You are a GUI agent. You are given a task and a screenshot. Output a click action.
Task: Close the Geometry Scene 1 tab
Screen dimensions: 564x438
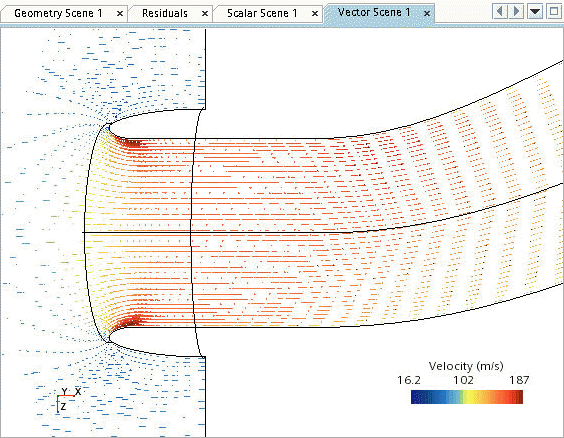click(120, 14)
